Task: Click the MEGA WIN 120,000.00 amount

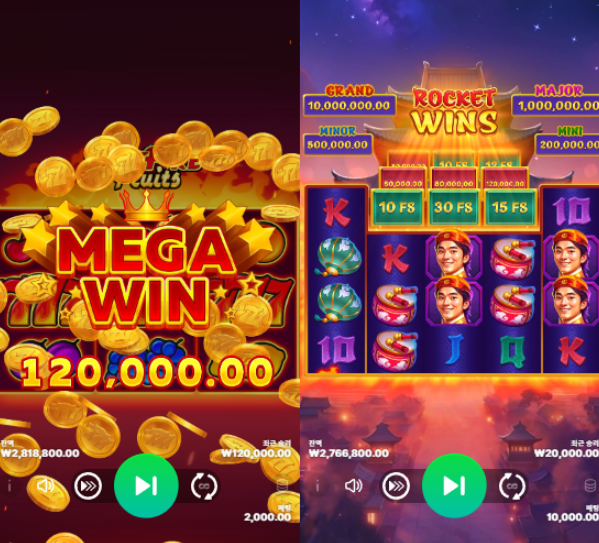Action: [x=148, y=372]
